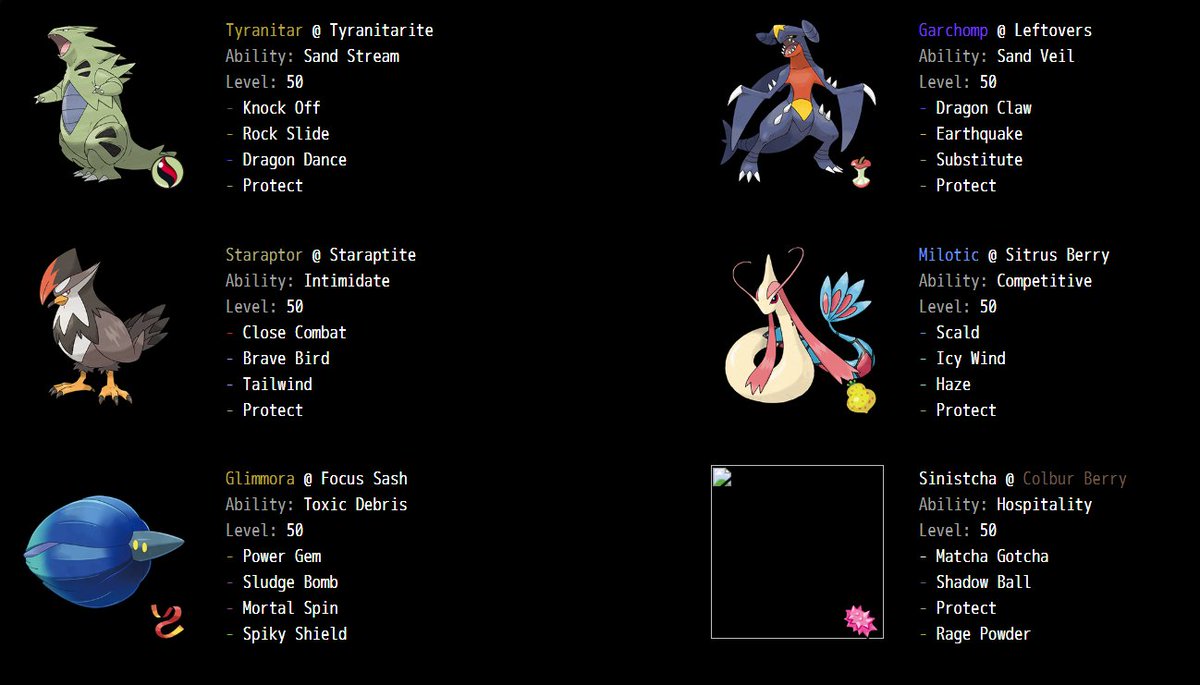The width and height of the screenshot is (1200, 685).
Task: Select the Glimmora name text
Action: tap(260, 479)
